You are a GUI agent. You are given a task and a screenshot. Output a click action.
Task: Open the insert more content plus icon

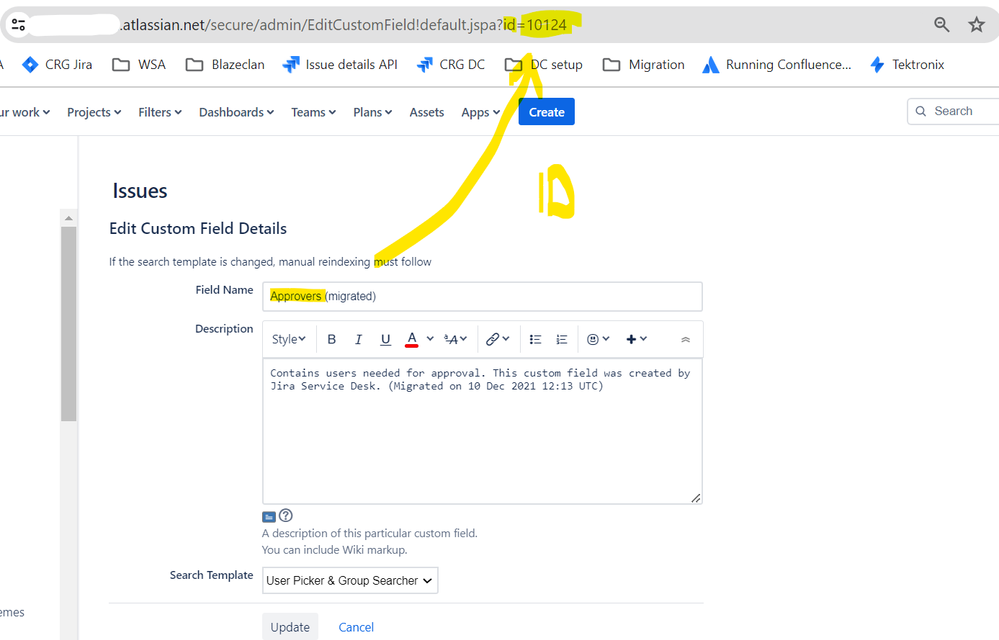pos(633,339)
